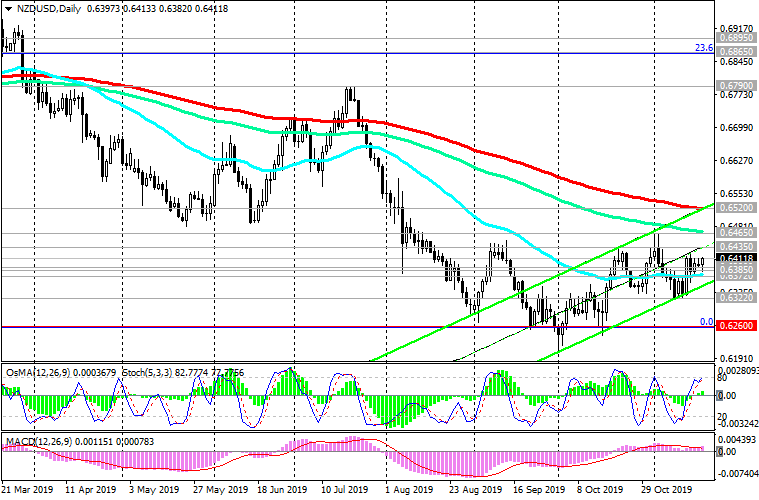Viewport: 759px width, 500px height.
Task: Click the 0.69170 price scale value
Action: point(734,29)
